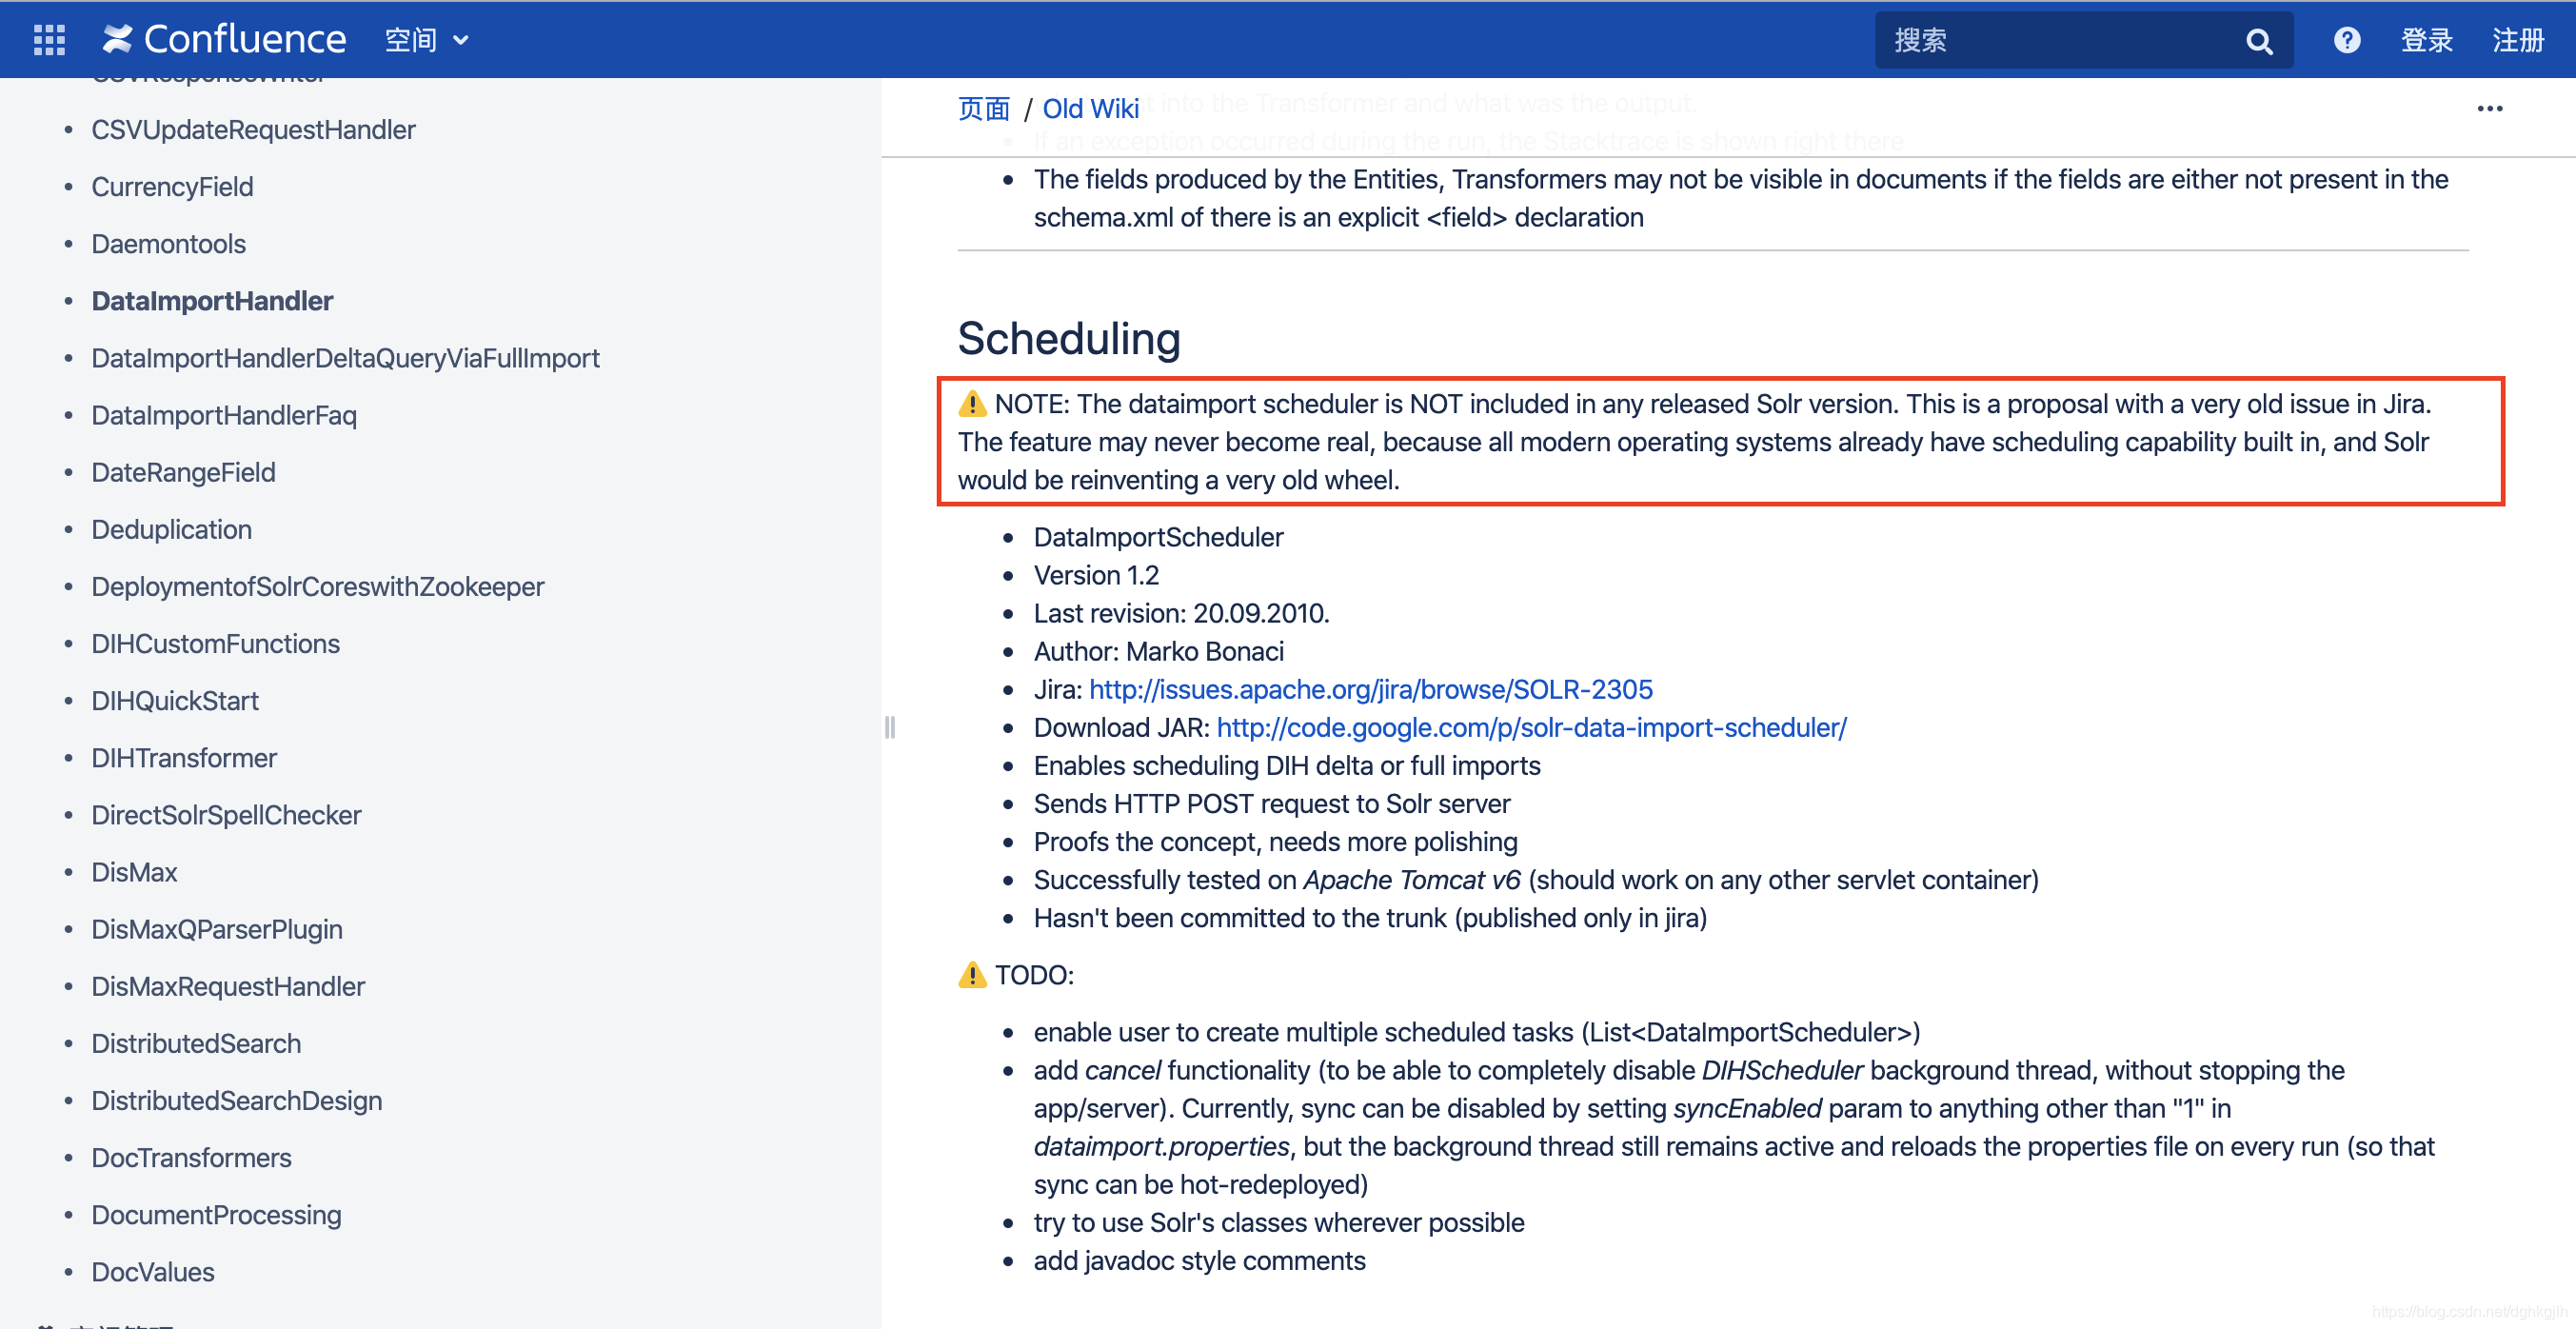Open DisMaxQParserPlugin page
This screenshot has width=2576, height=1329.
click(x=217, y=929)
